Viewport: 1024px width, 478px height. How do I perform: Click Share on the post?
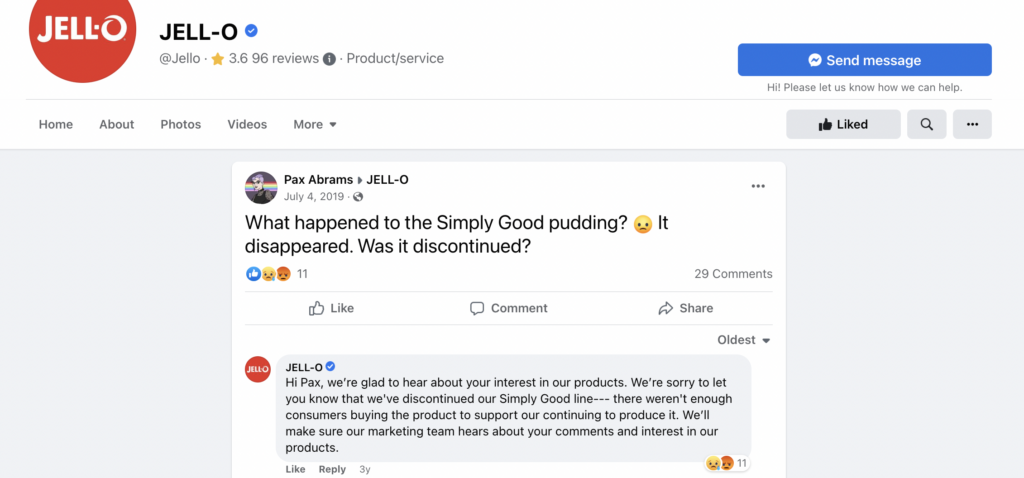click(x=685, y=308)
